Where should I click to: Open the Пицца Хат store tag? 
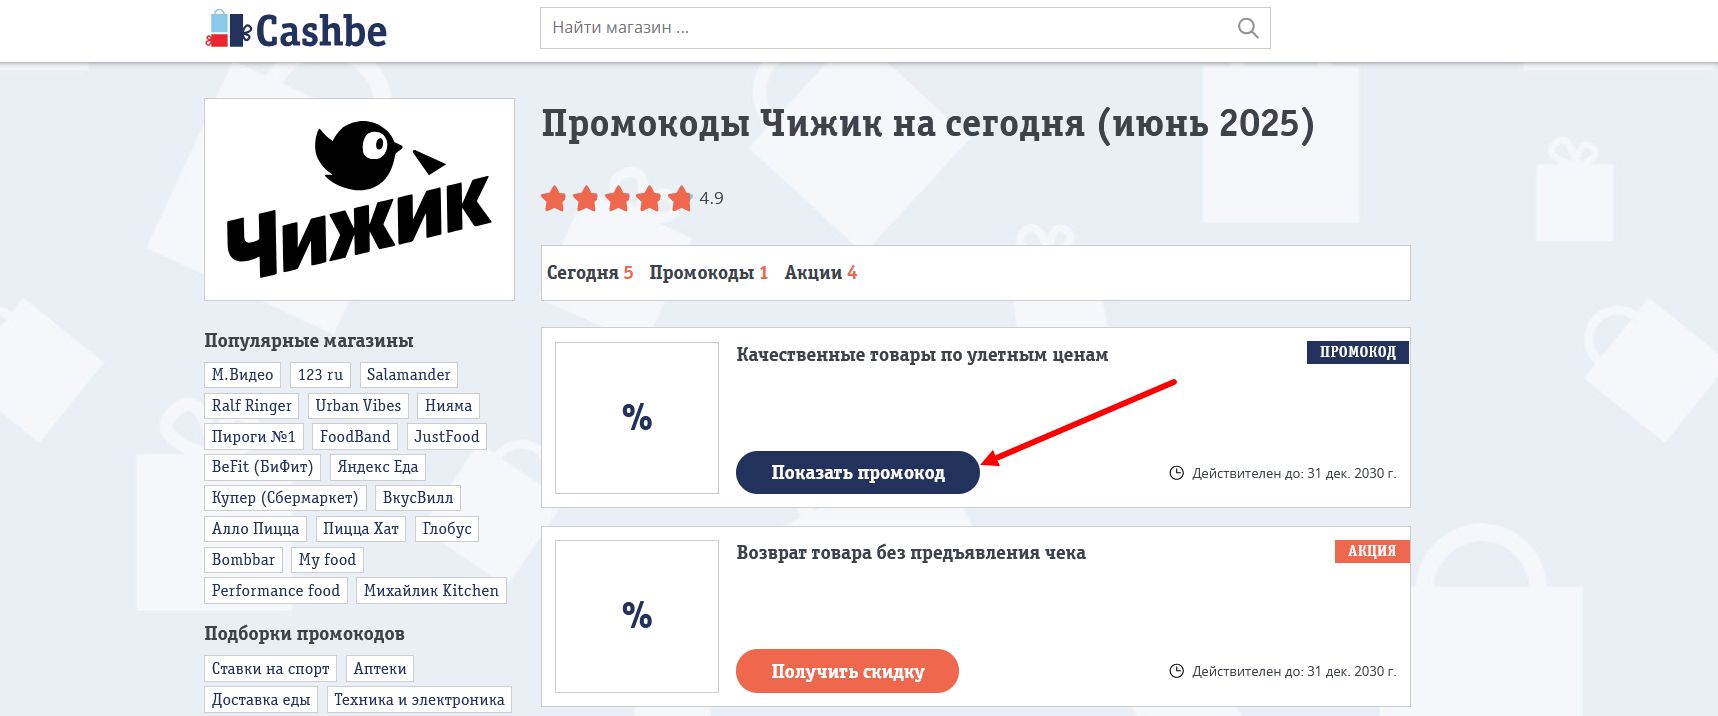tap(361, 529)
